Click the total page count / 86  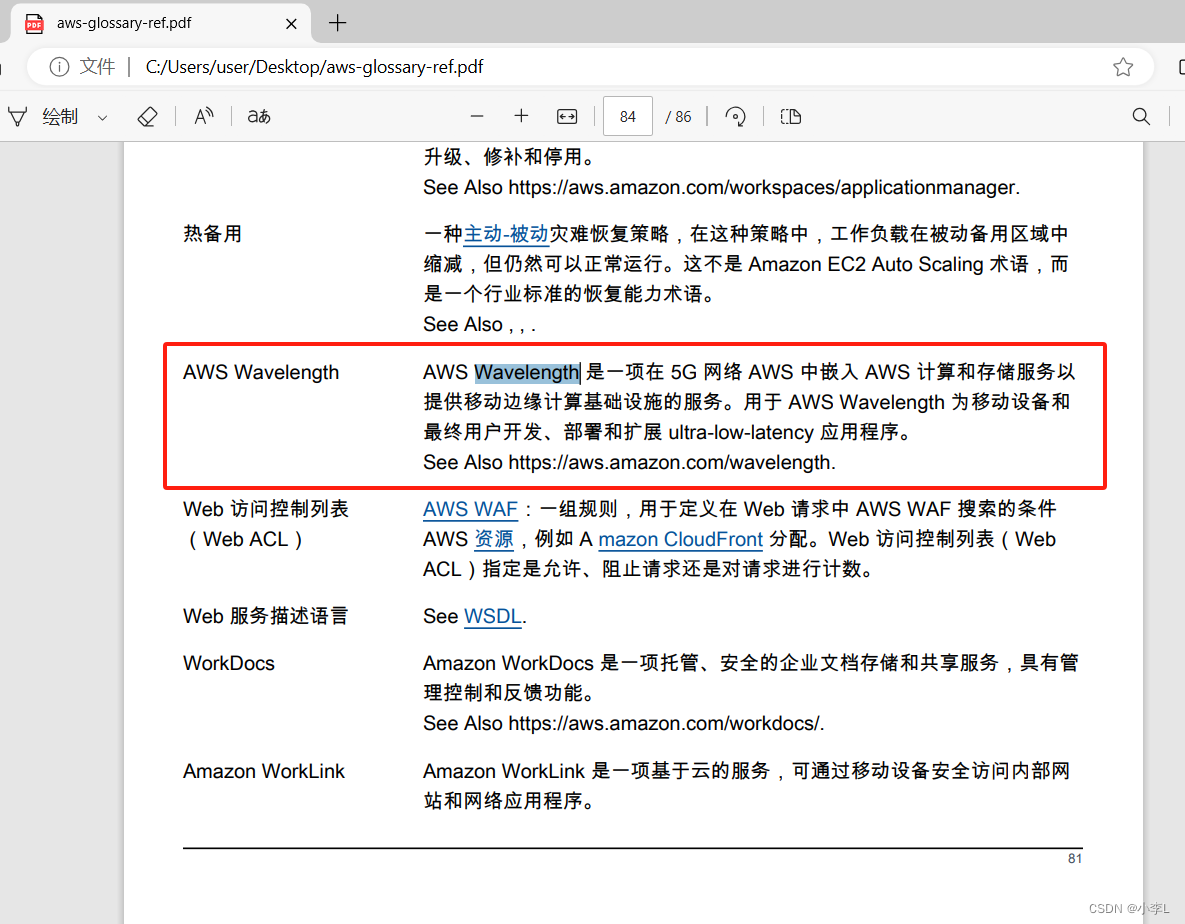coord(679,117)
